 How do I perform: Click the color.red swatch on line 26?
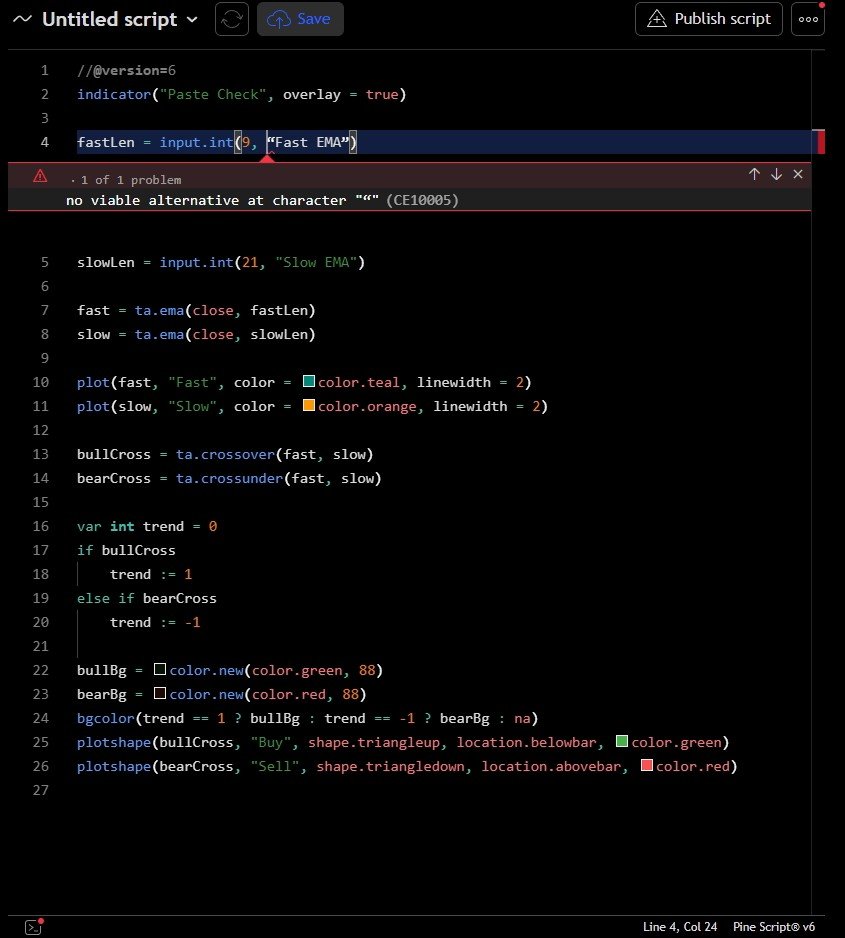pos(646,766)
